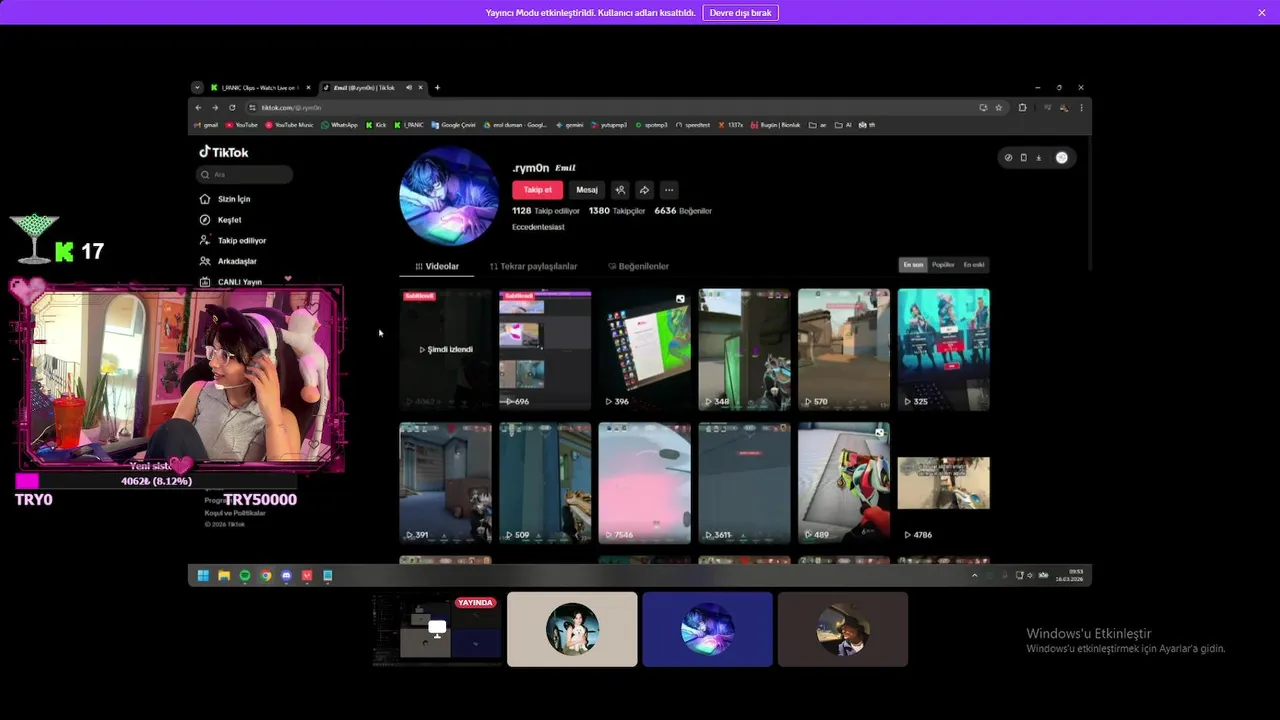Screen dimensions: 1280x720
Task: Open the tab search dropdown arrow in Chrome
Action: pyautogui.click(x=197, y=88)
